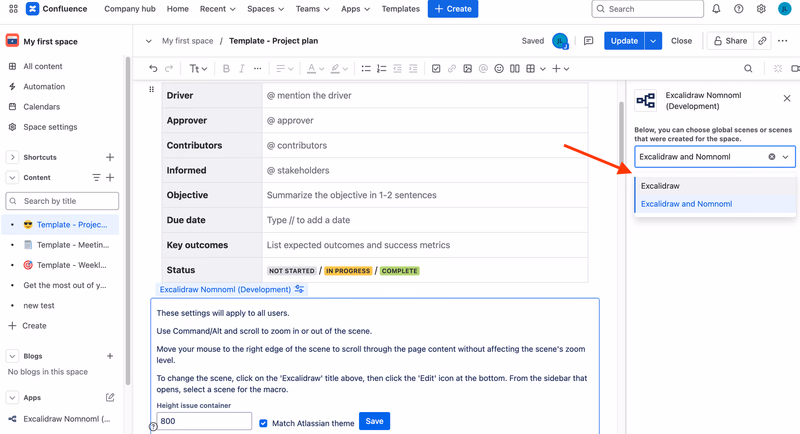This screenshot has height=434, width=800.
Task: Open the user avatar in the header
Action: click(784, 9)
